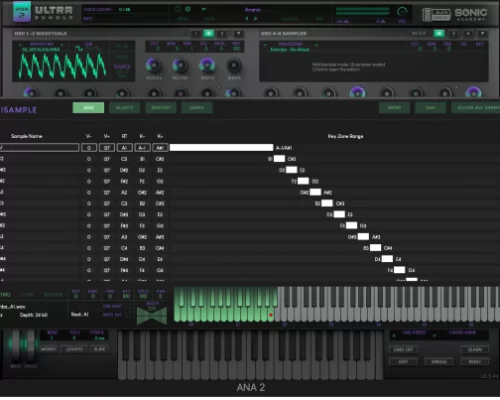Screen dimensions: 500x400
Task: Move the MOD wheel
Action: pos(16,345)
